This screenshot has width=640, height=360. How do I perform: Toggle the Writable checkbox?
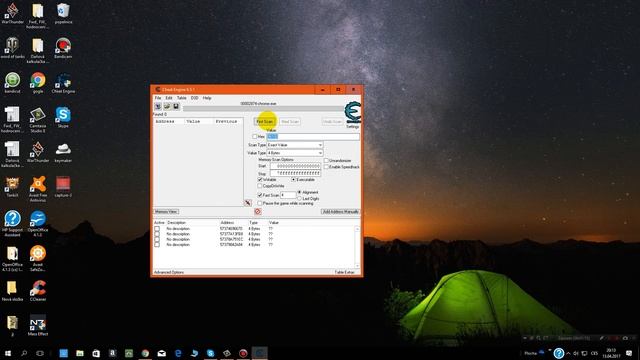coord(260,180)
